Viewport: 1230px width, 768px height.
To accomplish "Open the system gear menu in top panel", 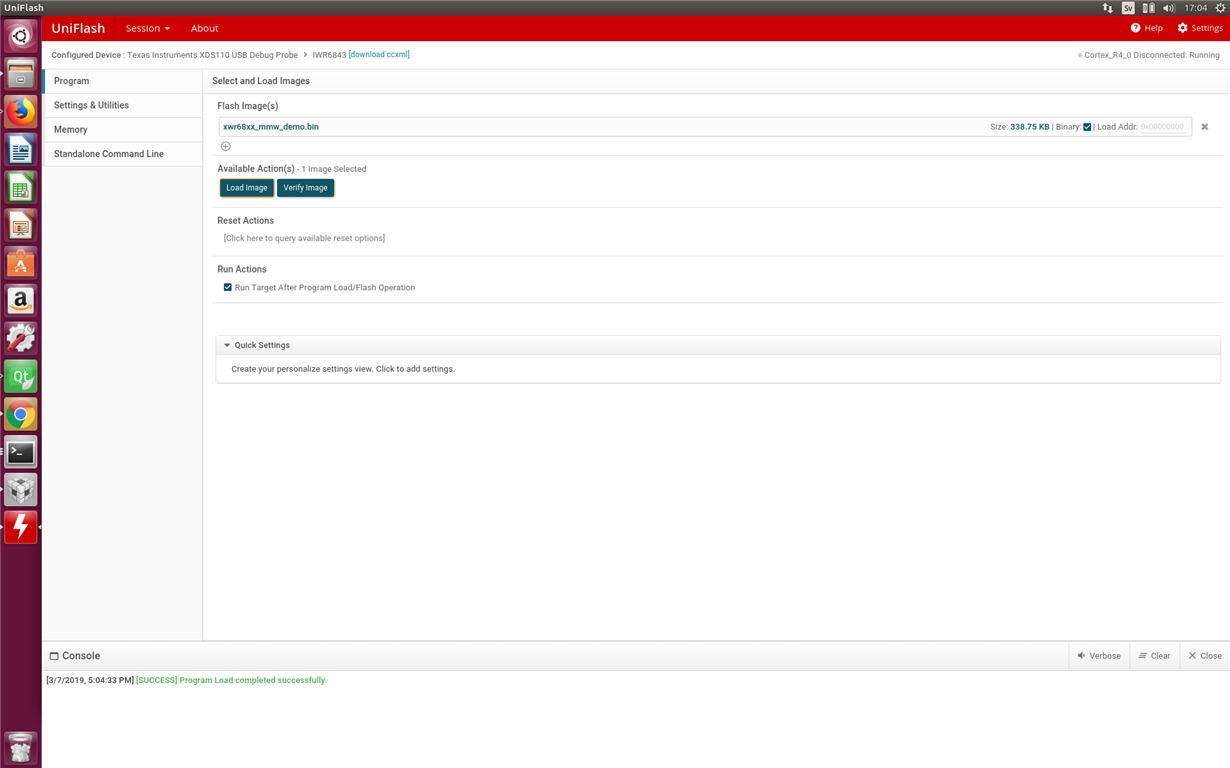I will tap(1220, 8).
